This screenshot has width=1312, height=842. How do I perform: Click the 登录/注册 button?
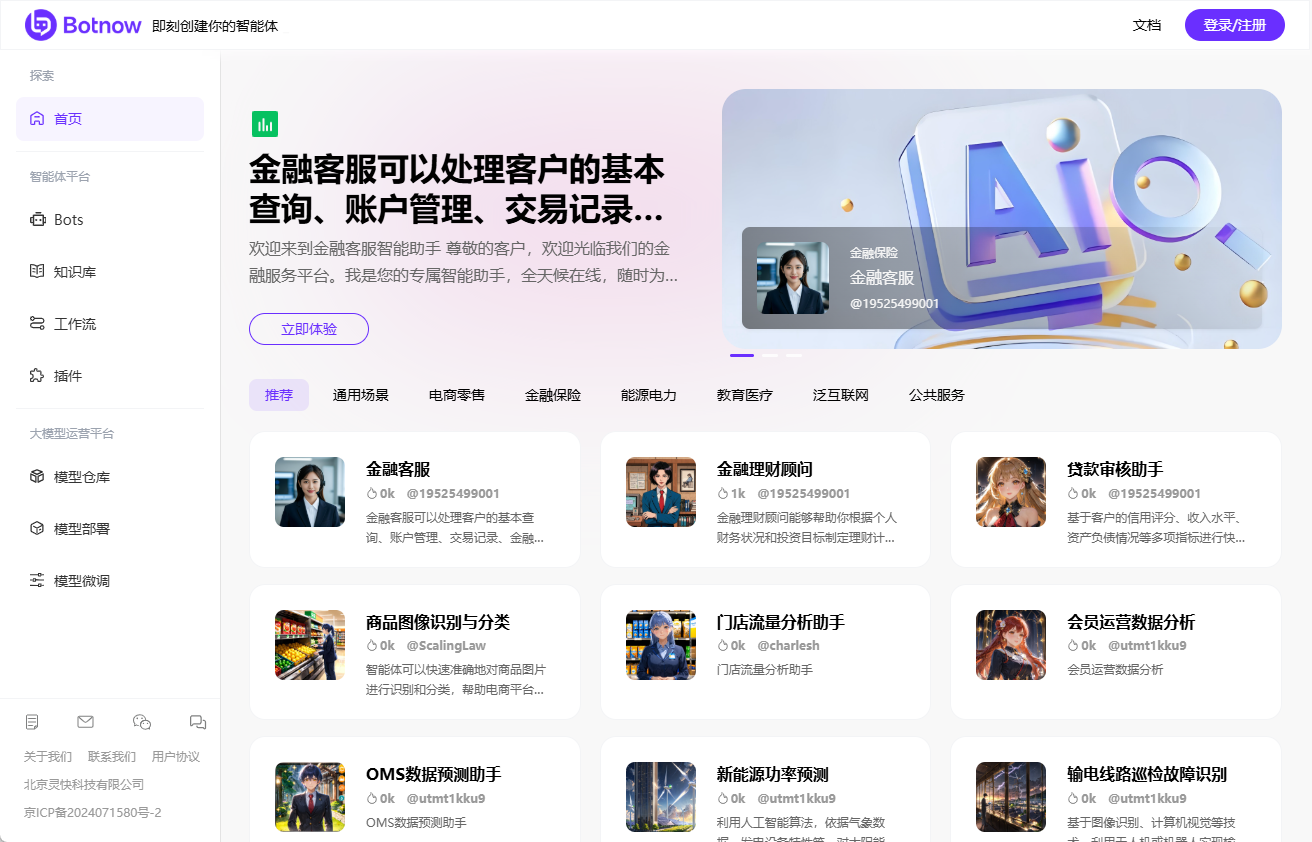(x=1235, y=25)
